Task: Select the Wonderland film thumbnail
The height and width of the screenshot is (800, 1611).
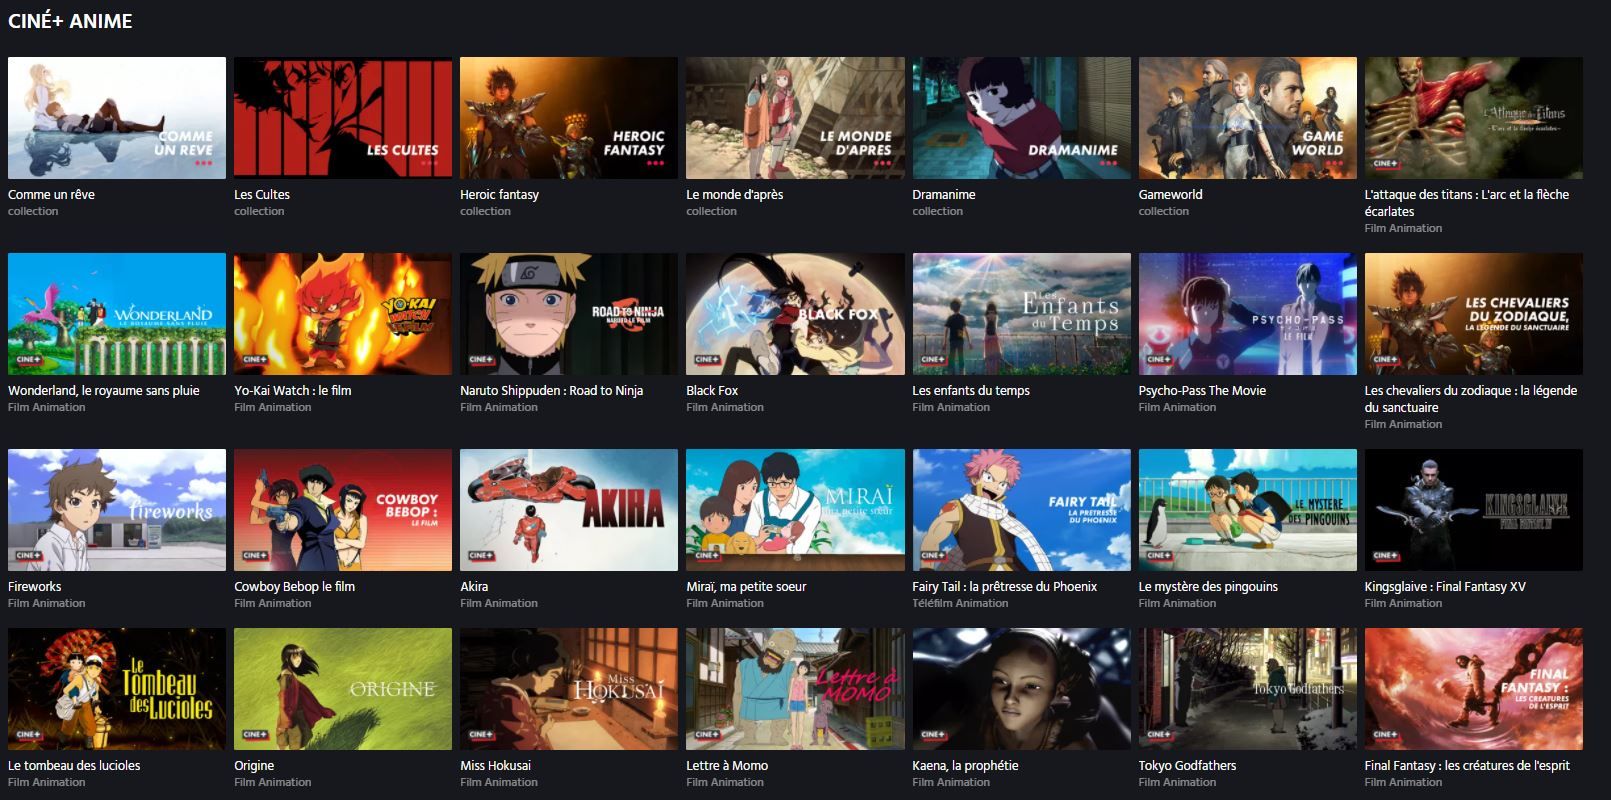Action: point(117,314)
